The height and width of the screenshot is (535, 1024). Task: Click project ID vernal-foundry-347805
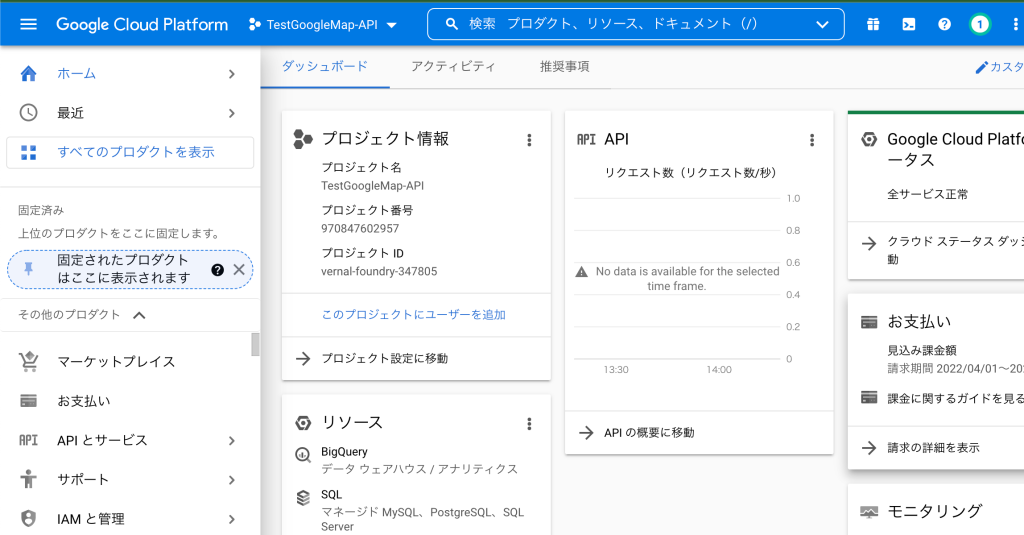pyautogui.click(x=379, y=272)
